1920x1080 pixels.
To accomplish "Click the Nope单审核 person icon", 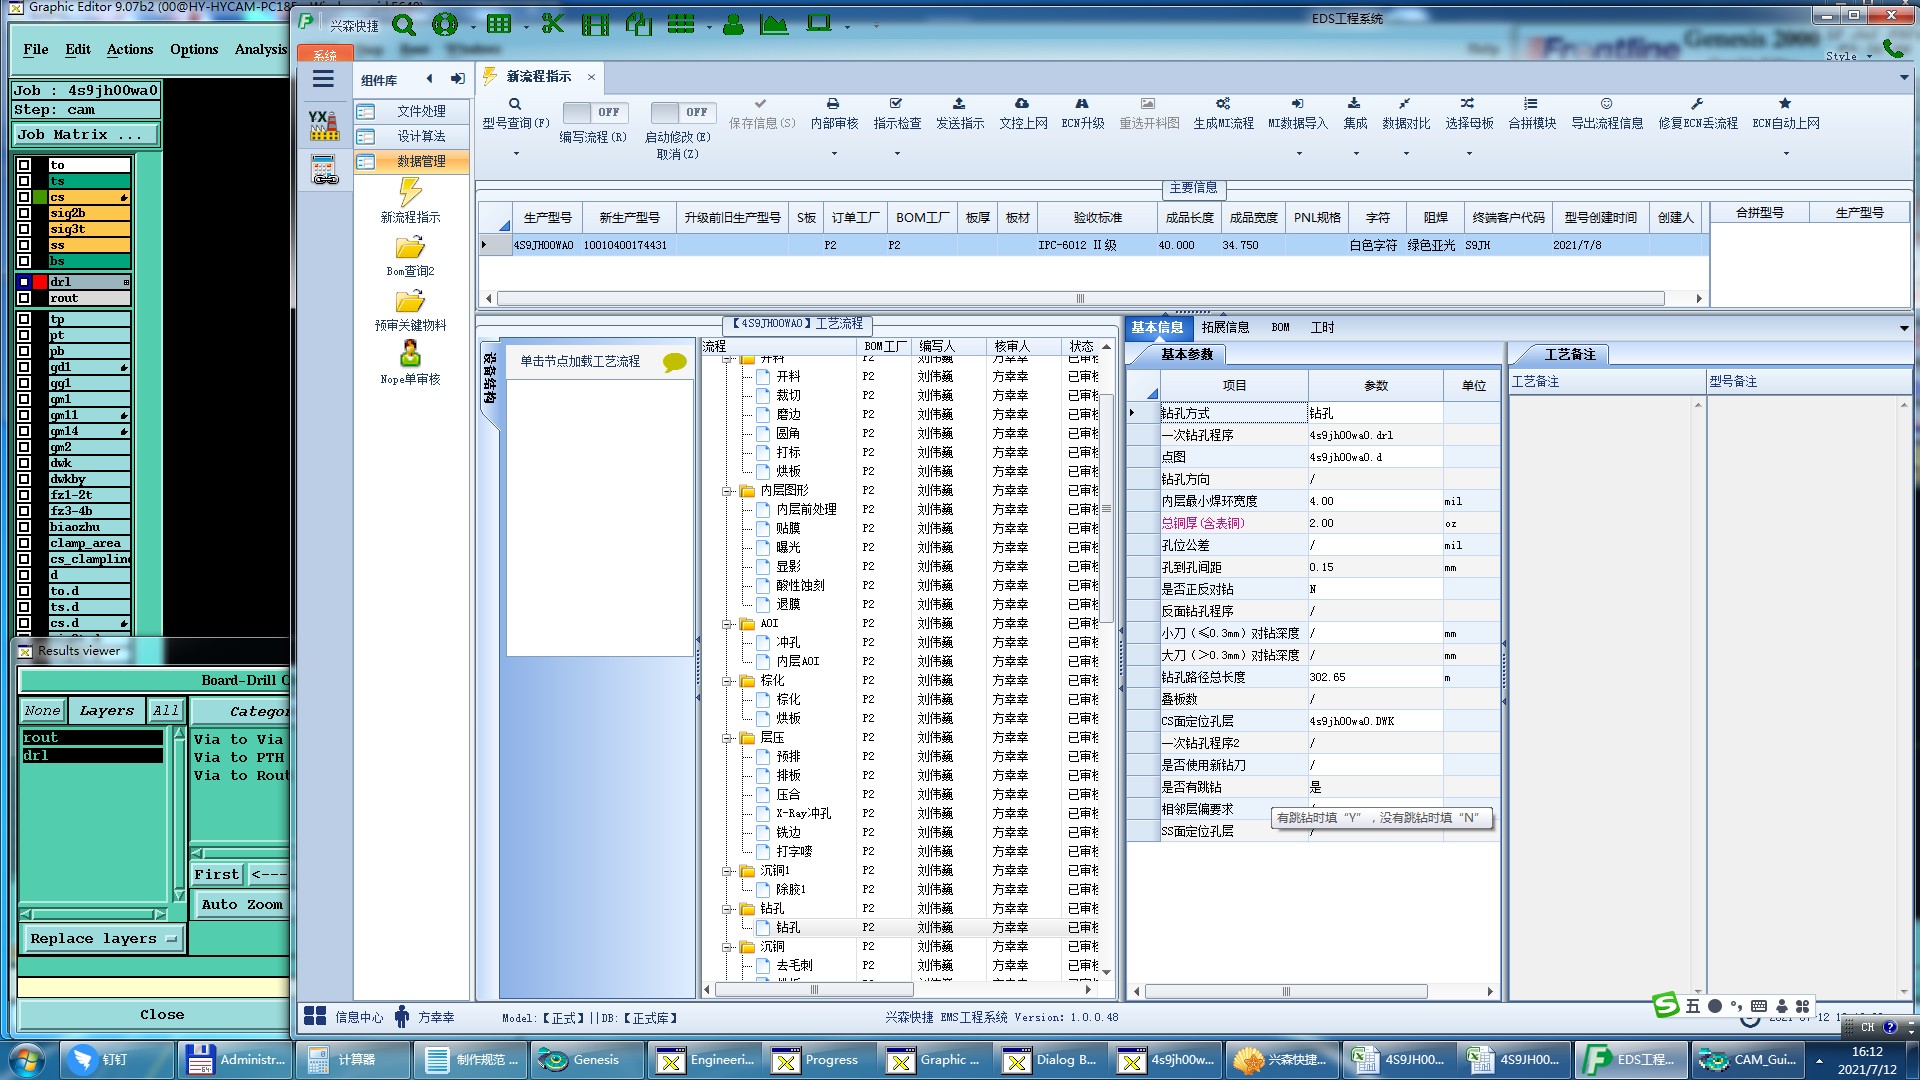I will click(x=410, y=354).
